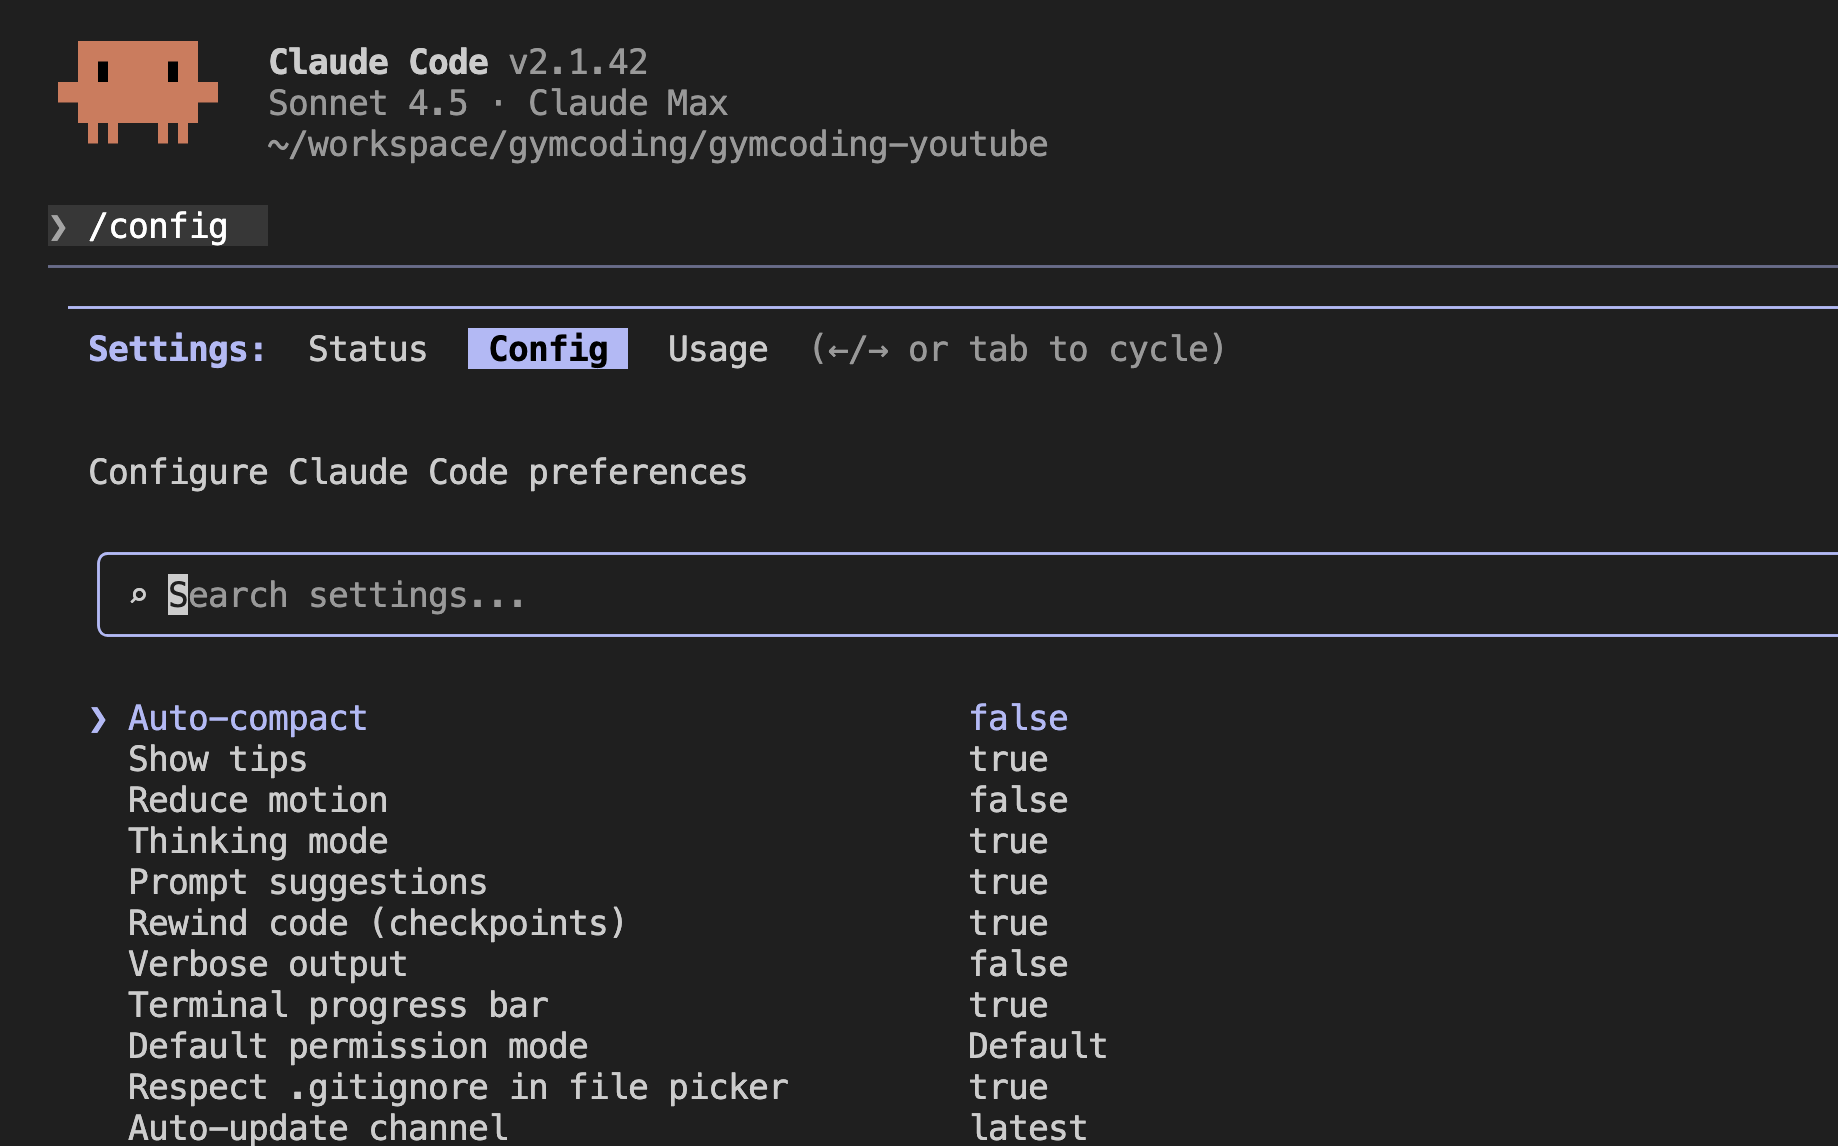
Task: Select the Terminal progress bar setting
Action: (338, 1006)
